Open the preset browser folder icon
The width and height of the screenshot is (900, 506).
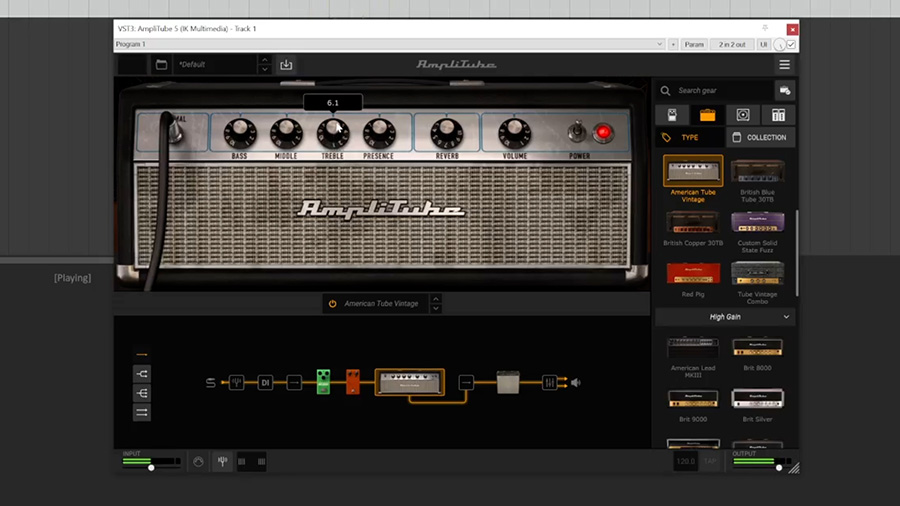tap(161, 65)
